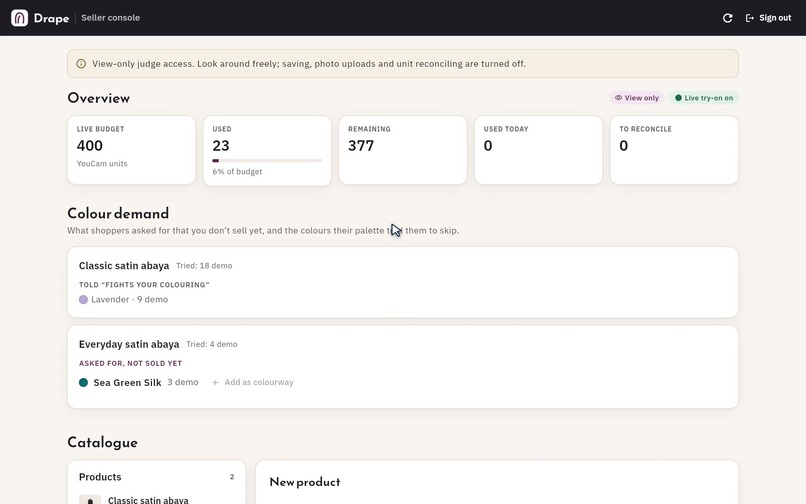Click 'Tried: 4 demo' text
Screen dimensions: 806x504
pos(212,344)
